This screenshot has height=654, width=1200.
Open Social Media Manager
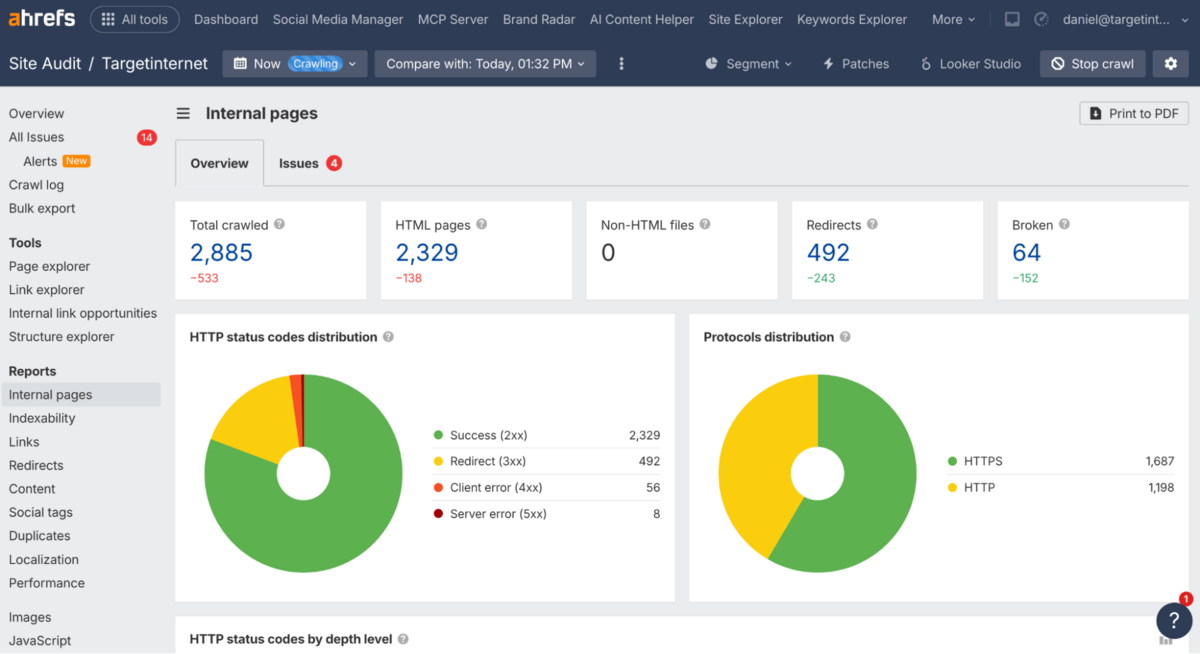pos(338,19)
